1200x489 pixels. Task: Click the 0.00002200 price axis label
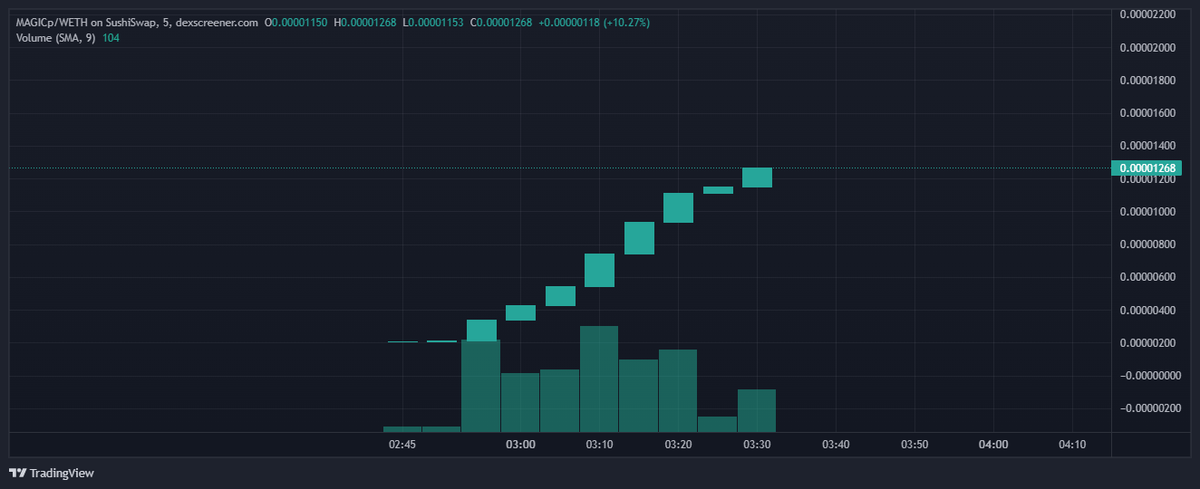pyautogui.click(x=1148, y=14)
